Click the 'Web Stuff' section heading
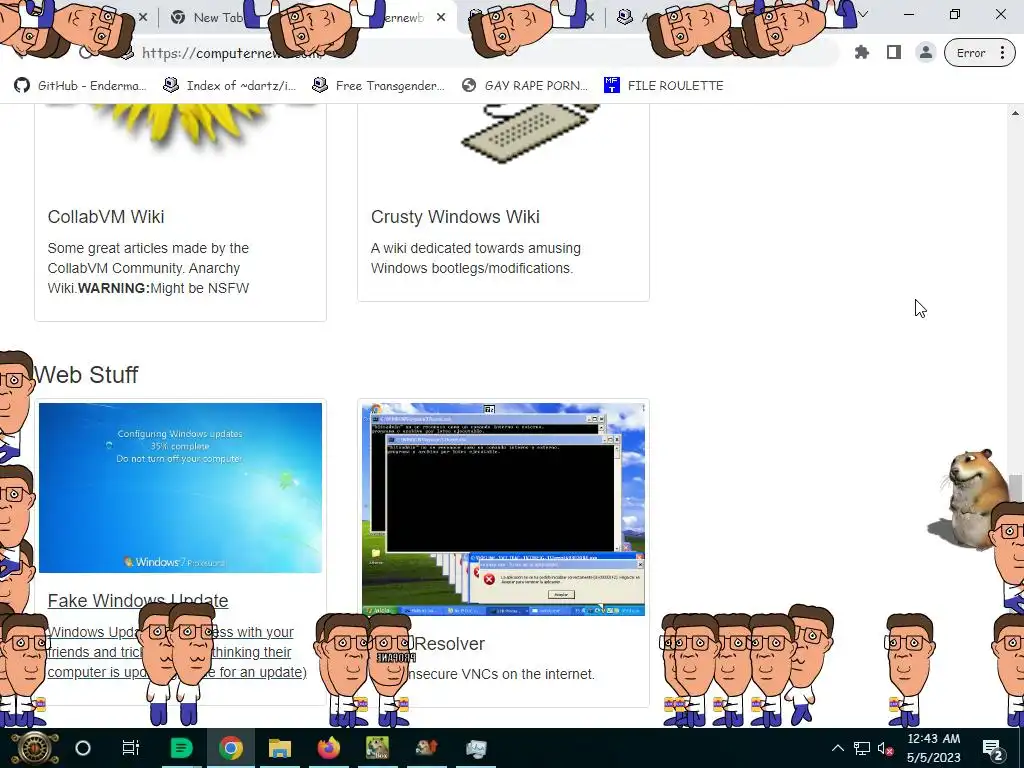Viewport: 1024px width, 768px height. tap(86, 375)
